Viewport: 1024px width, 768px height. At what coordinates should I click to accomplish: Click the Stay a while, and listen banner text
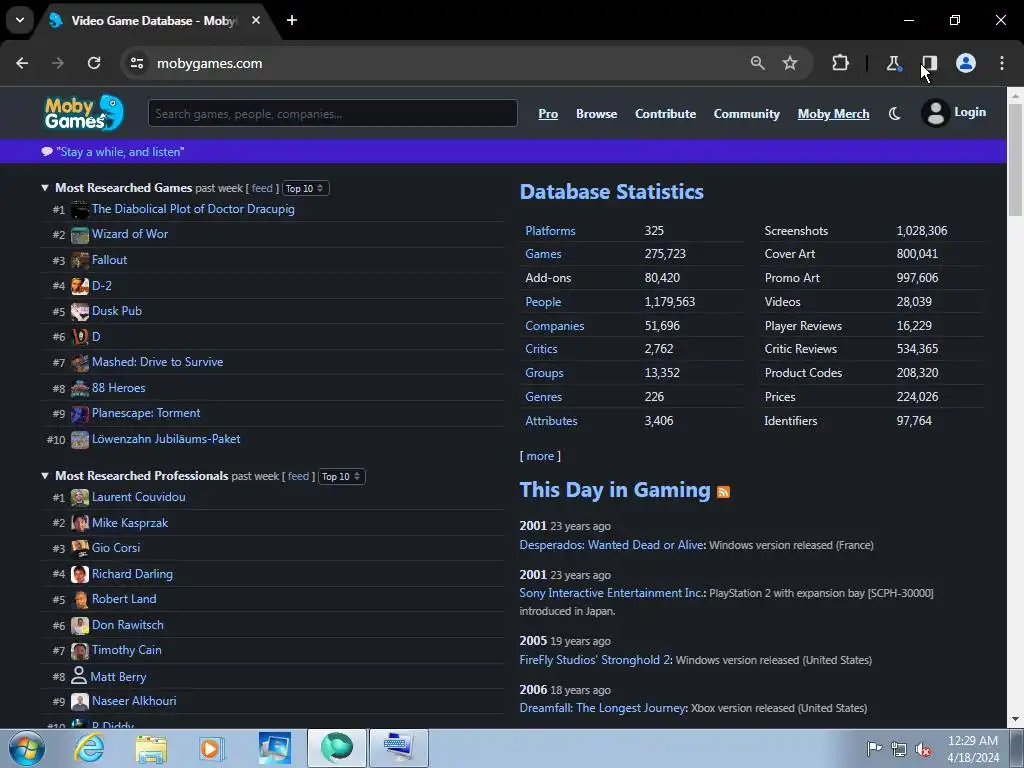(120, 152)
